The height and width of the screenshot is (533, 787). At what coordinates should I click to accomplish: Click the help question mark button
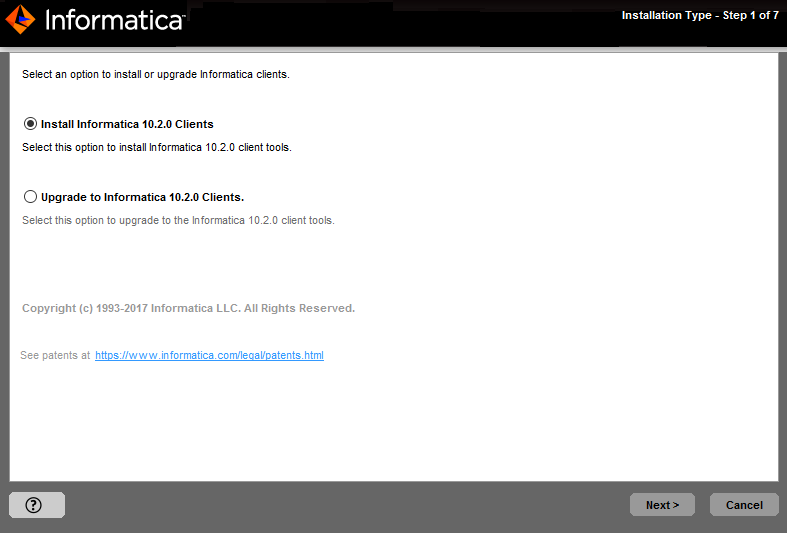(37, 505)
